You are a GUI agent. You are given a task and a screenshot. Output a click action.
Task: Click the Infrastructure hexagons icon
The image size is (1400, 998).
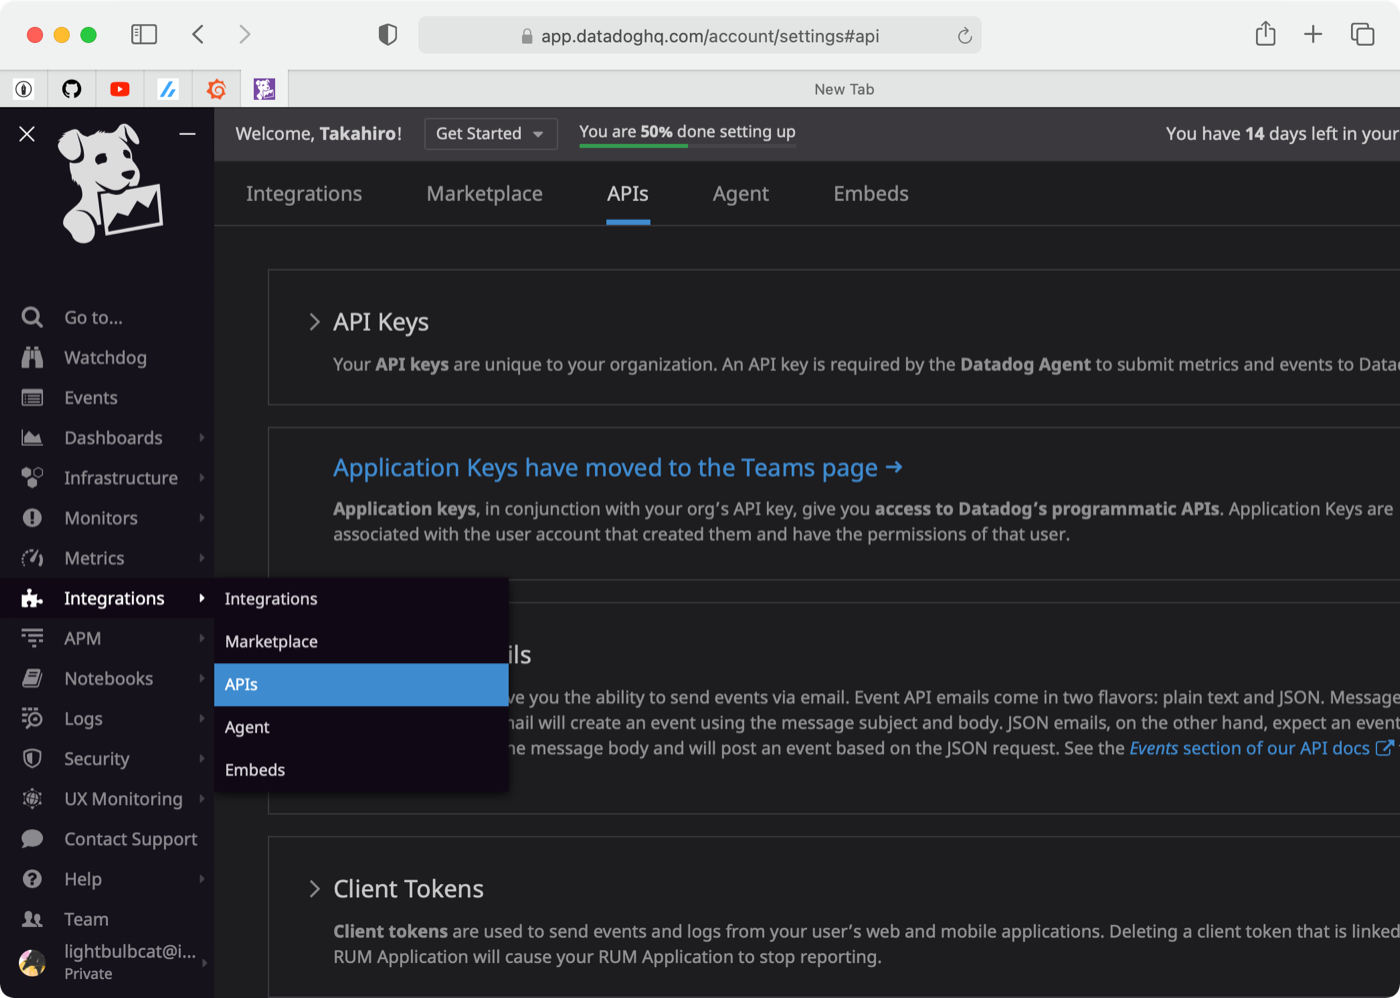coord(32,477)
